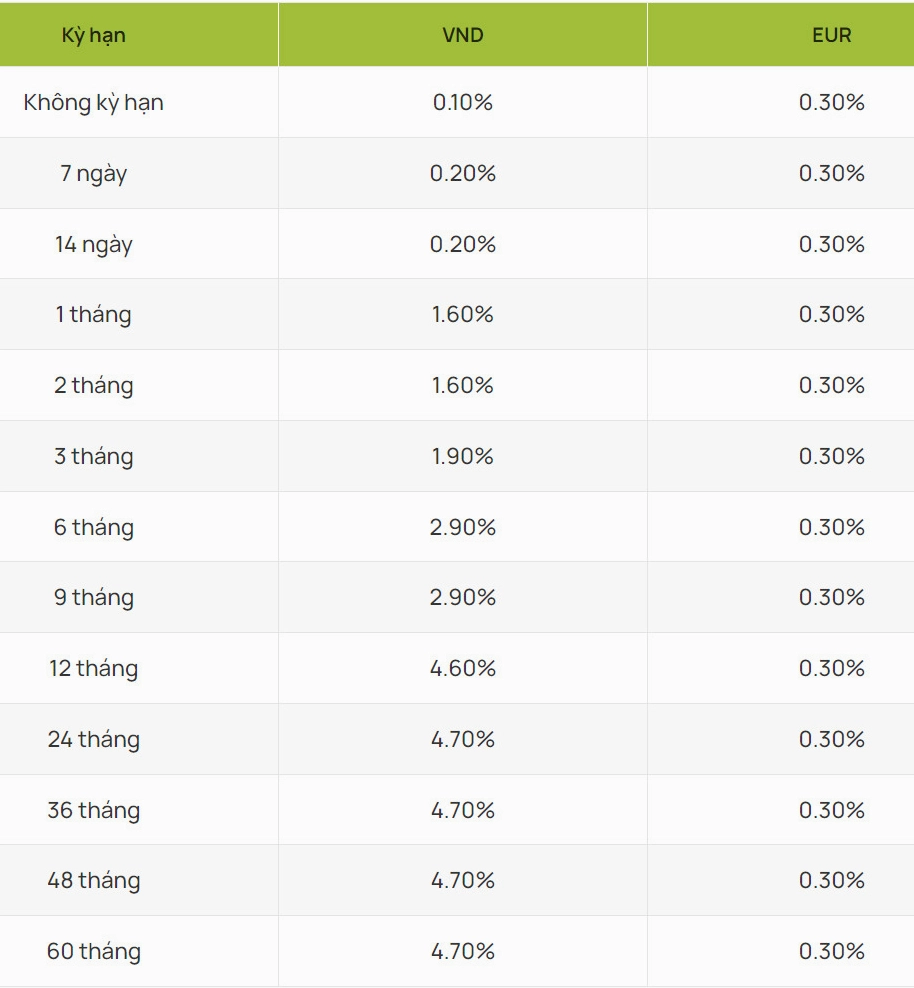Viewport: 914px width, 988px height.
Task: Select the "7 ngày" term cell
Action: [x=94, y=173]
